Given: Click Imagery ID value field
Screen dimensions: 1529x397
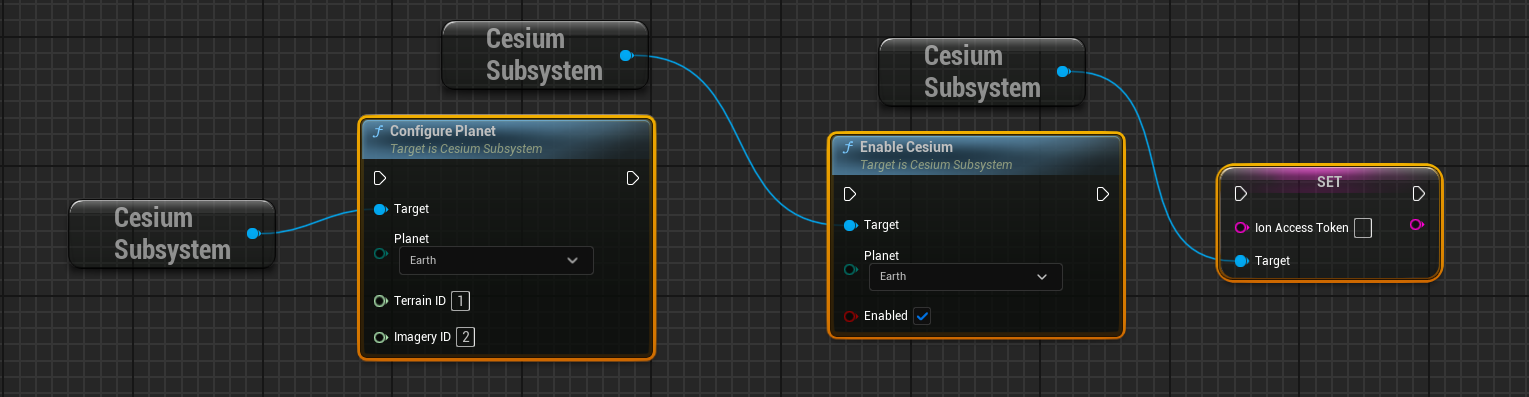Looking at the screenshot, I should coord(465,337).
